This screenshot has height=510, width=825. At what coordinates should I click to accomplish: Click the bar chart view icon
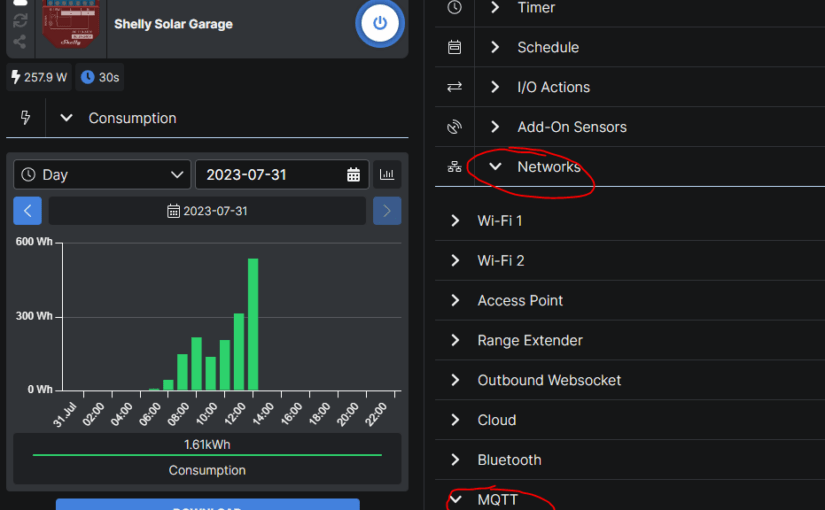coord(387,175)
